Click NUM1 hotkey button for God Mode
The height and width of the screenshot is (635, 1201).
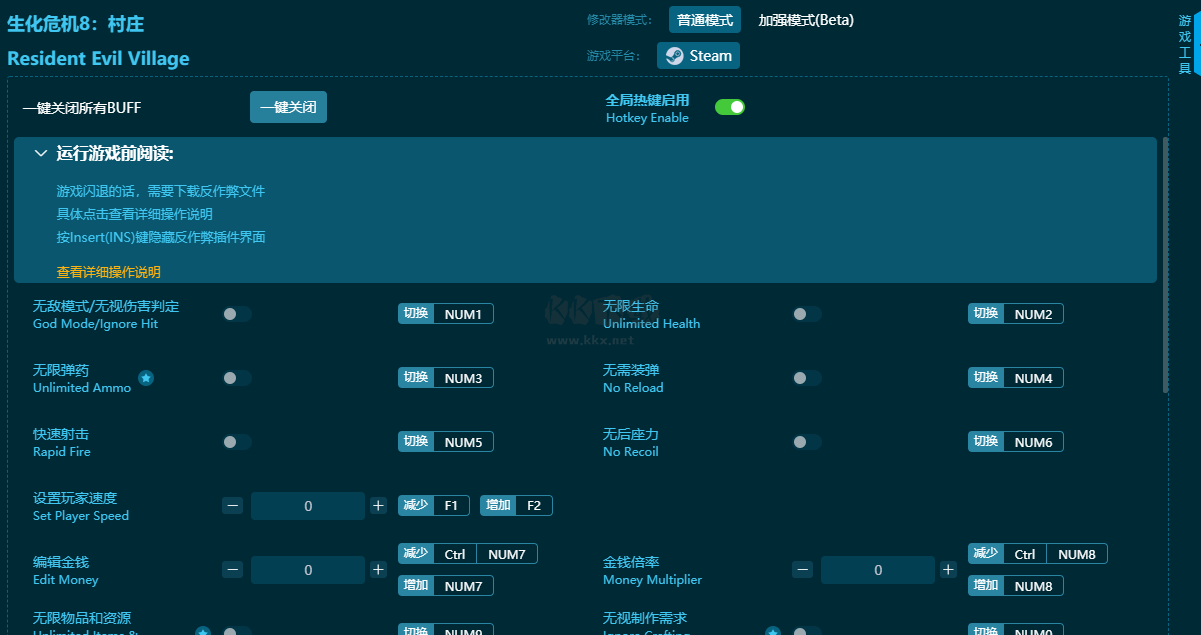[446, 314]
